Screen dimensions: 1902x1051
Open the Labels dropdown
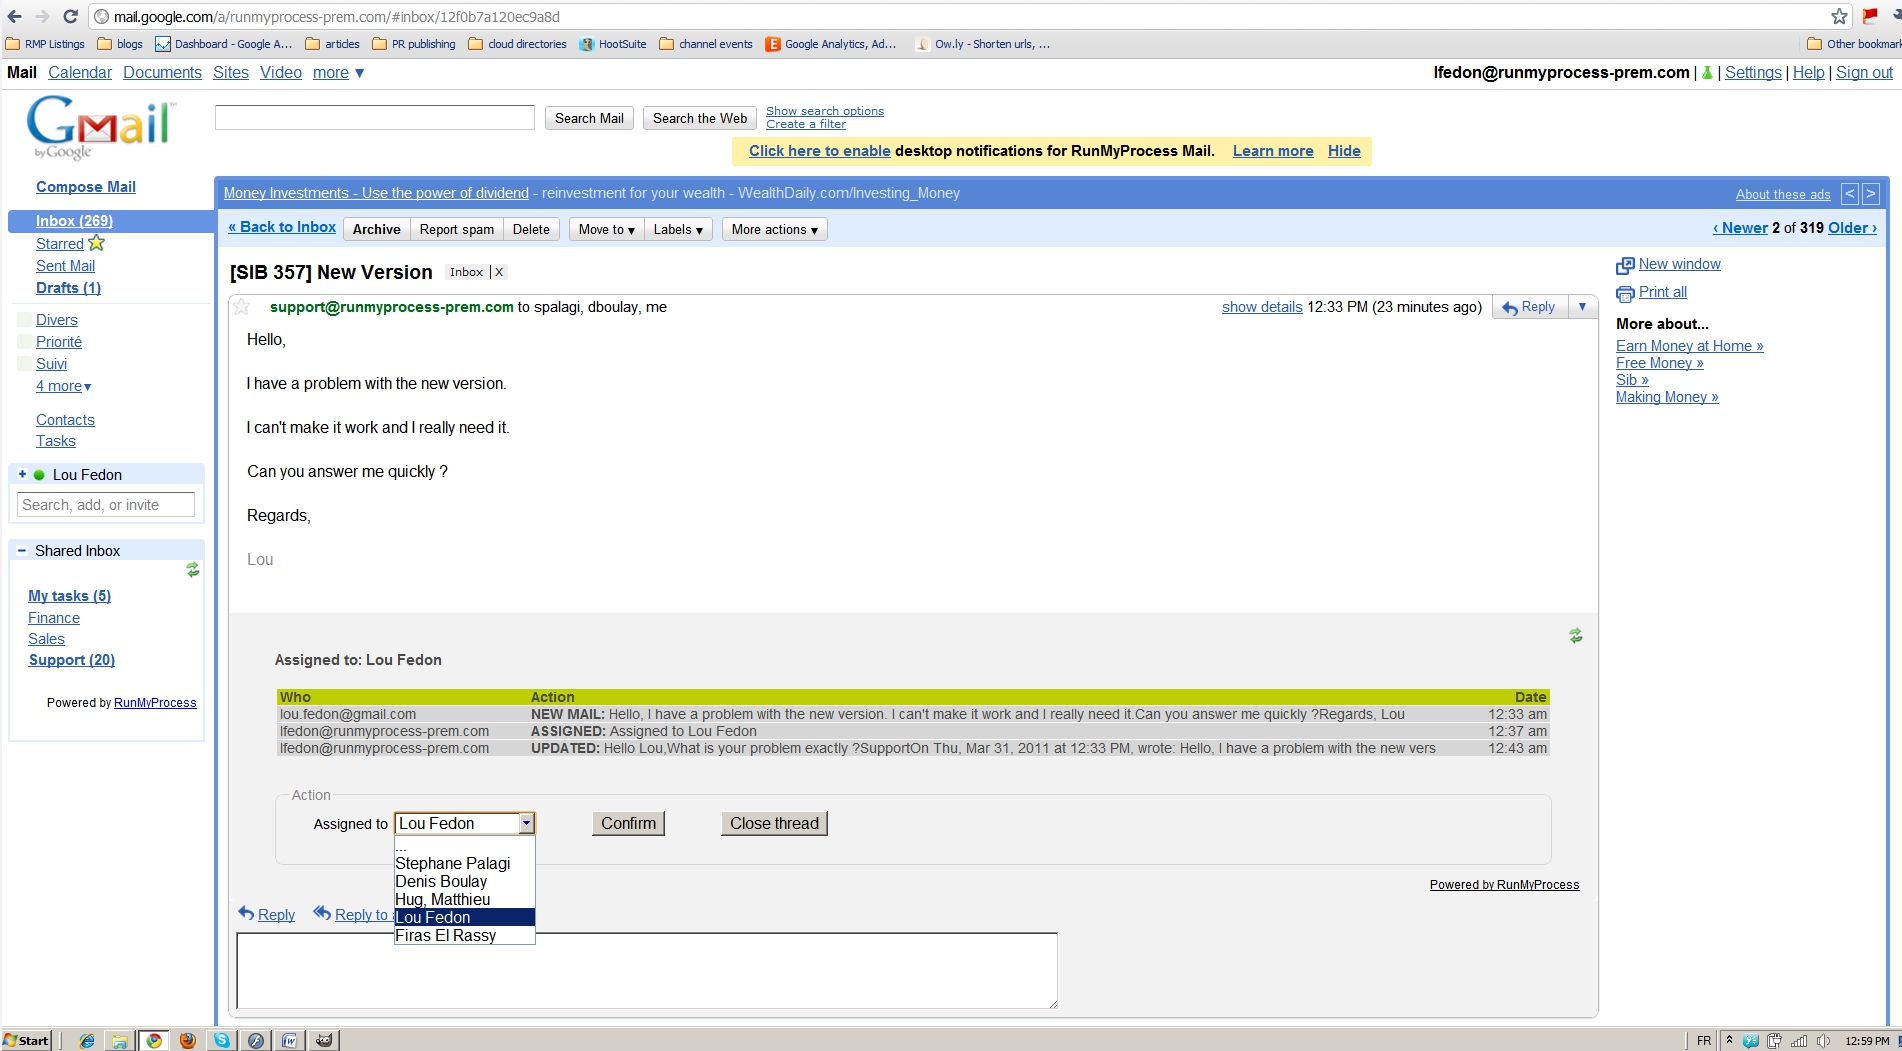[x=678, y=230]
